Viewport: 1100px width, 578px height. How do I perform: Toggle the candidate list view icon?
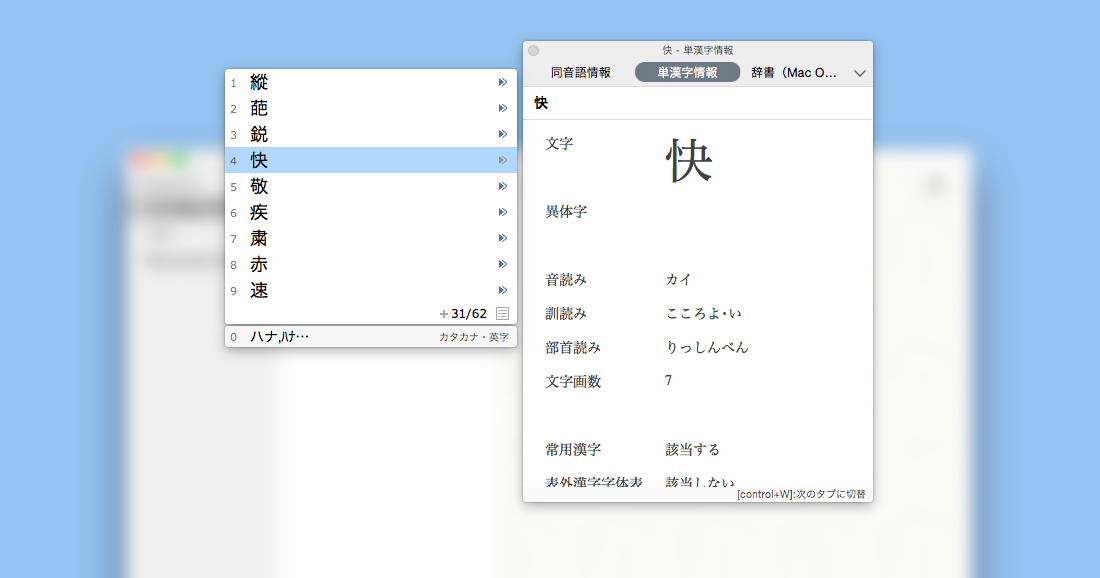tap(502, 314)
